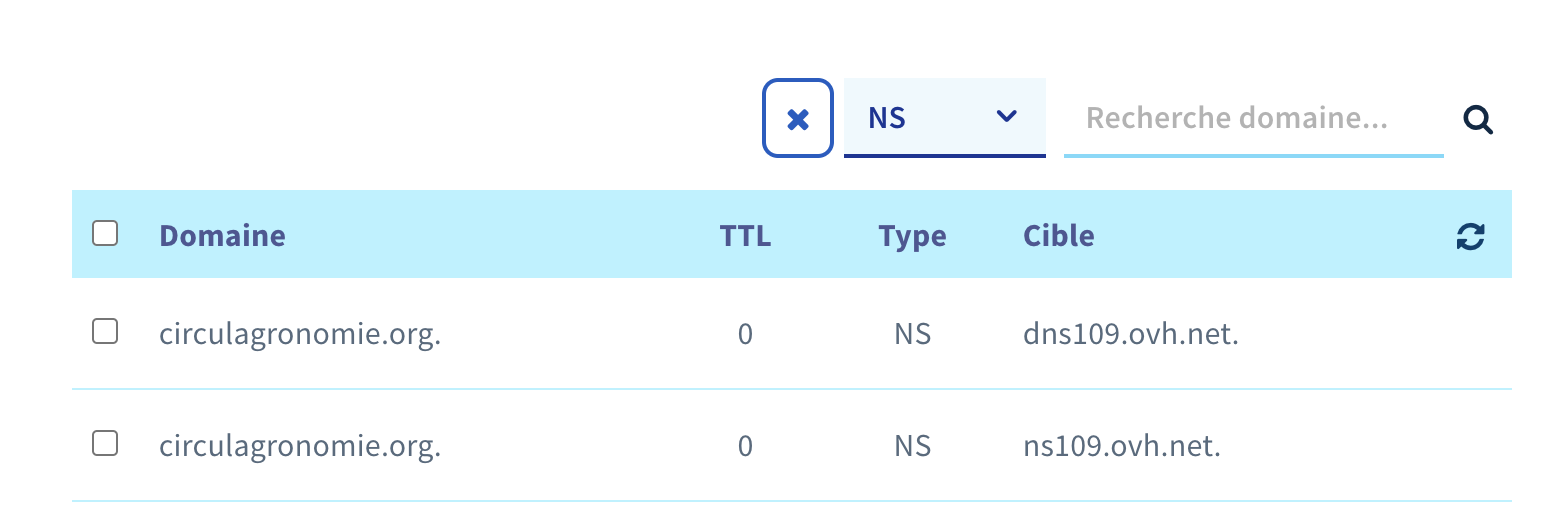
Task: Check the dns109.ovh.net. record checkbox
Action: (105, 332)
